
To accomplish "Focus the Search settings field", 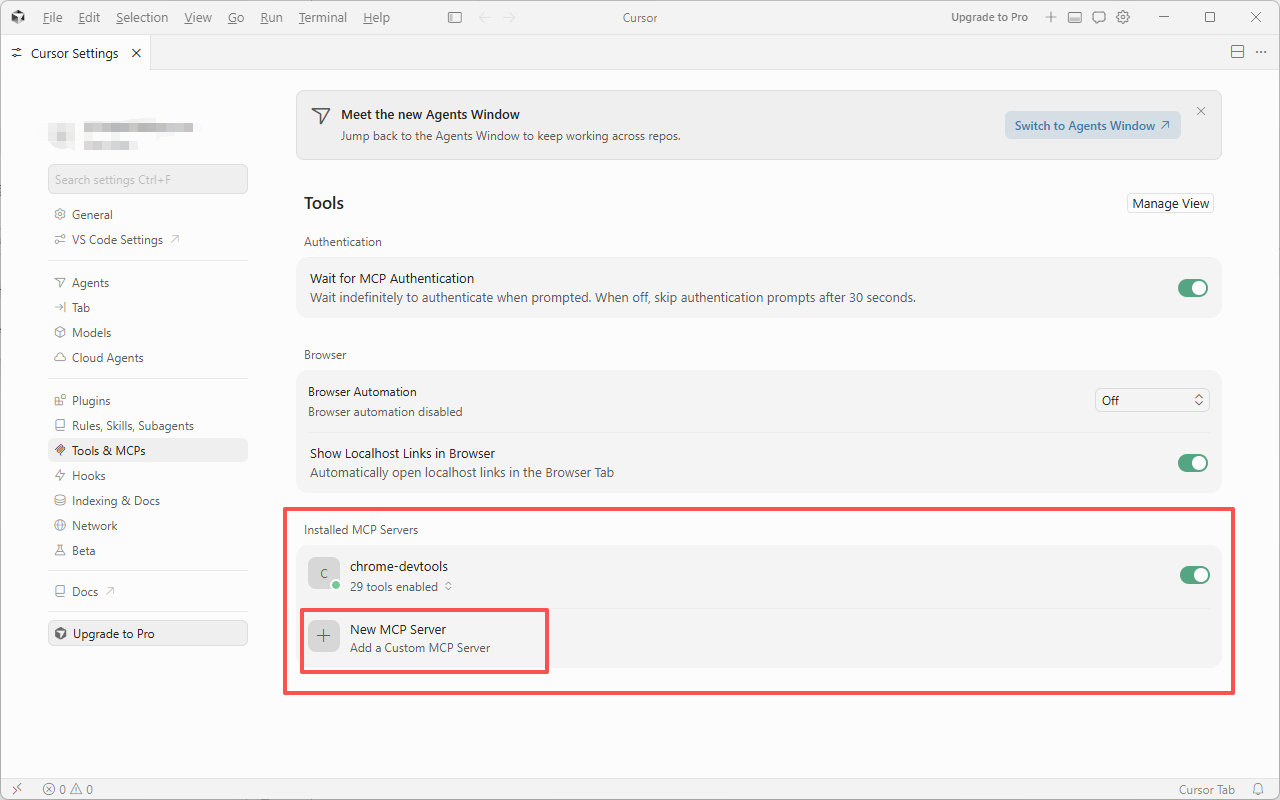I will pyautogui.click(x=148, y=179).
